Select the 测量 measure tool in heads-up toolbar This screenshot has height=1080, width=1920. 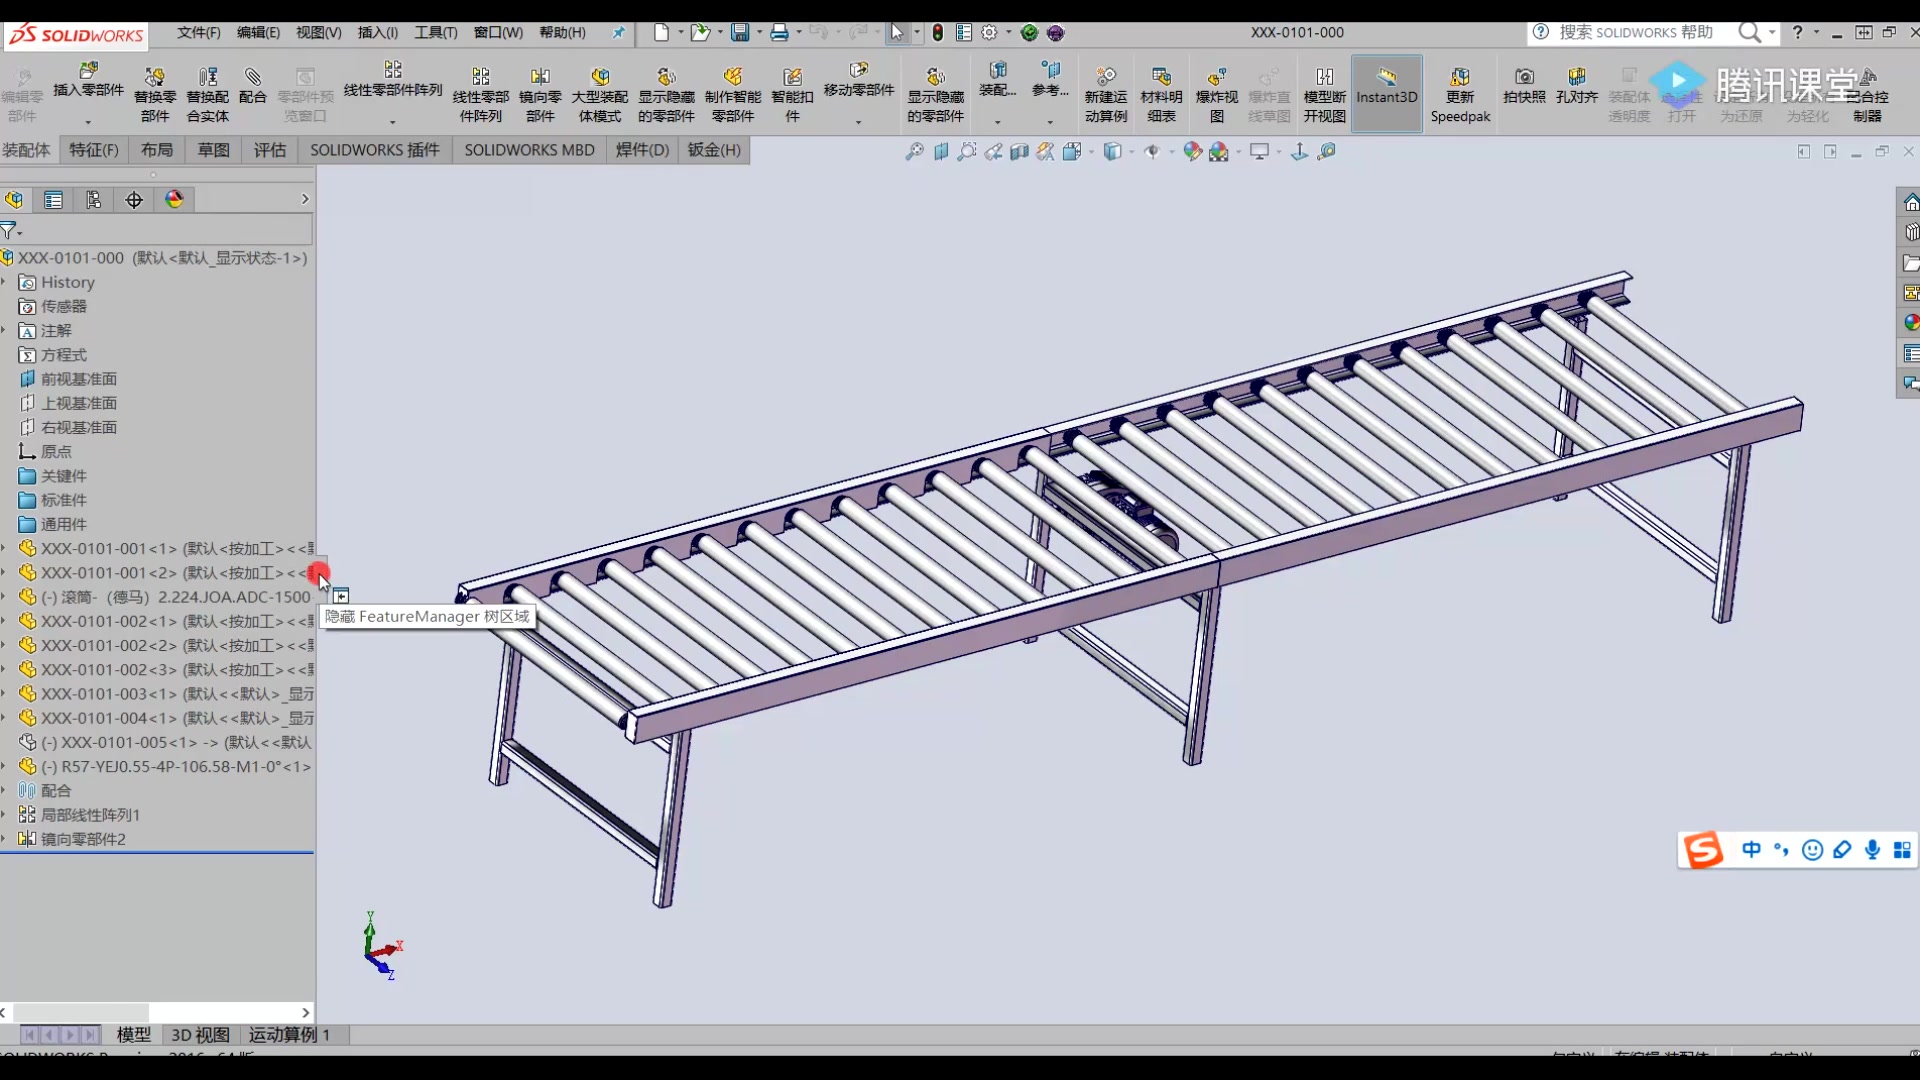coord(1328,151)
